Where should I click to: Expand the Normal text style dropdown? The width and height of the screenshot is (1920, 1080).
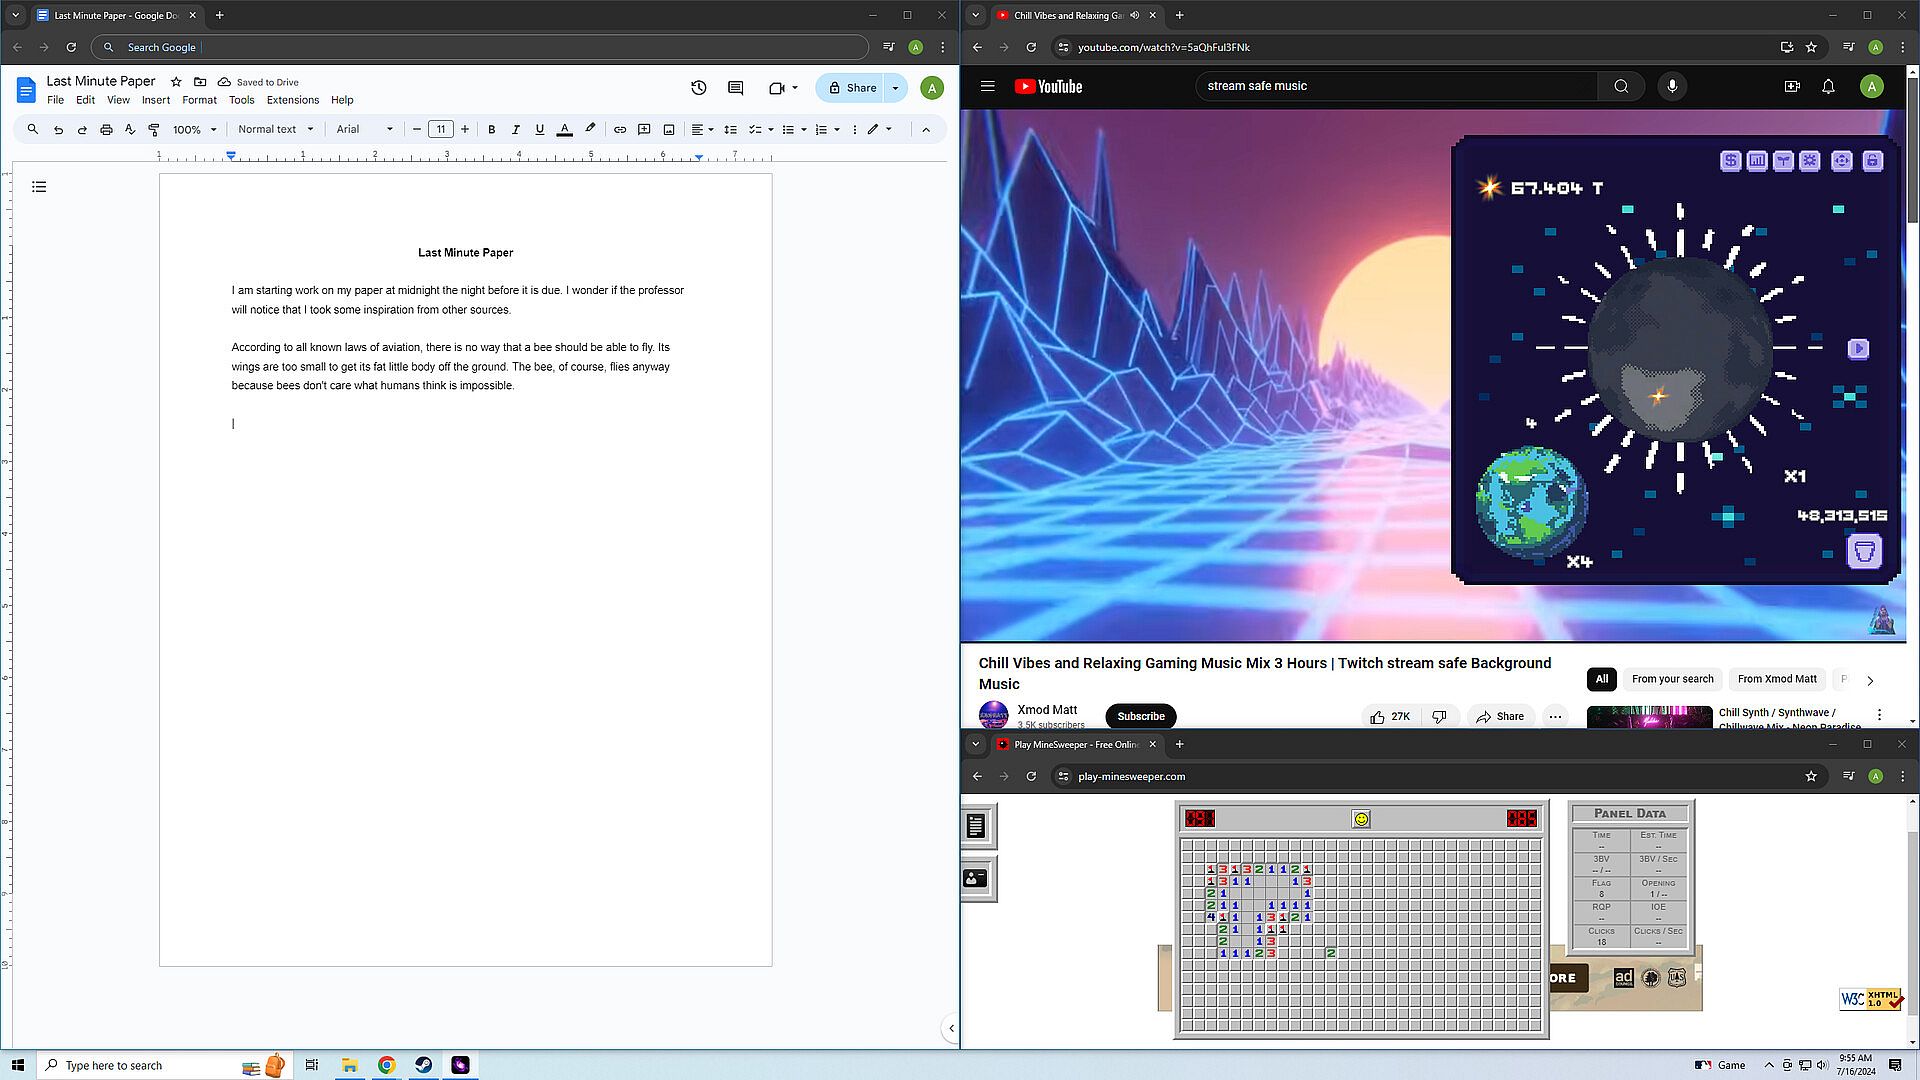[x=276, y=129]
